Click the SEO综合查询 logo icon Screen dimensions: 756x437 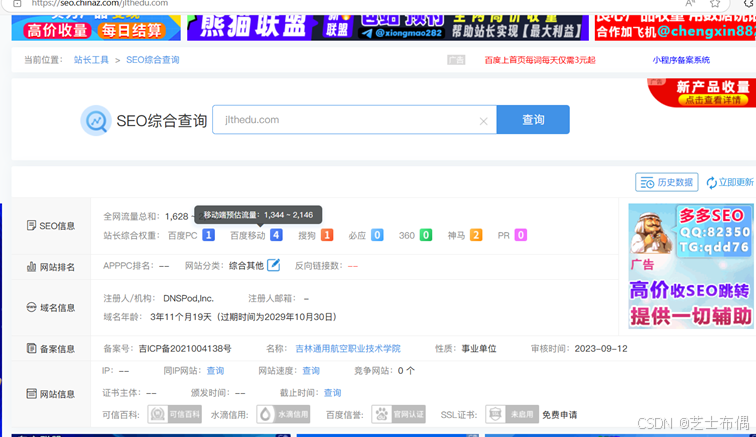pos(95,121)
